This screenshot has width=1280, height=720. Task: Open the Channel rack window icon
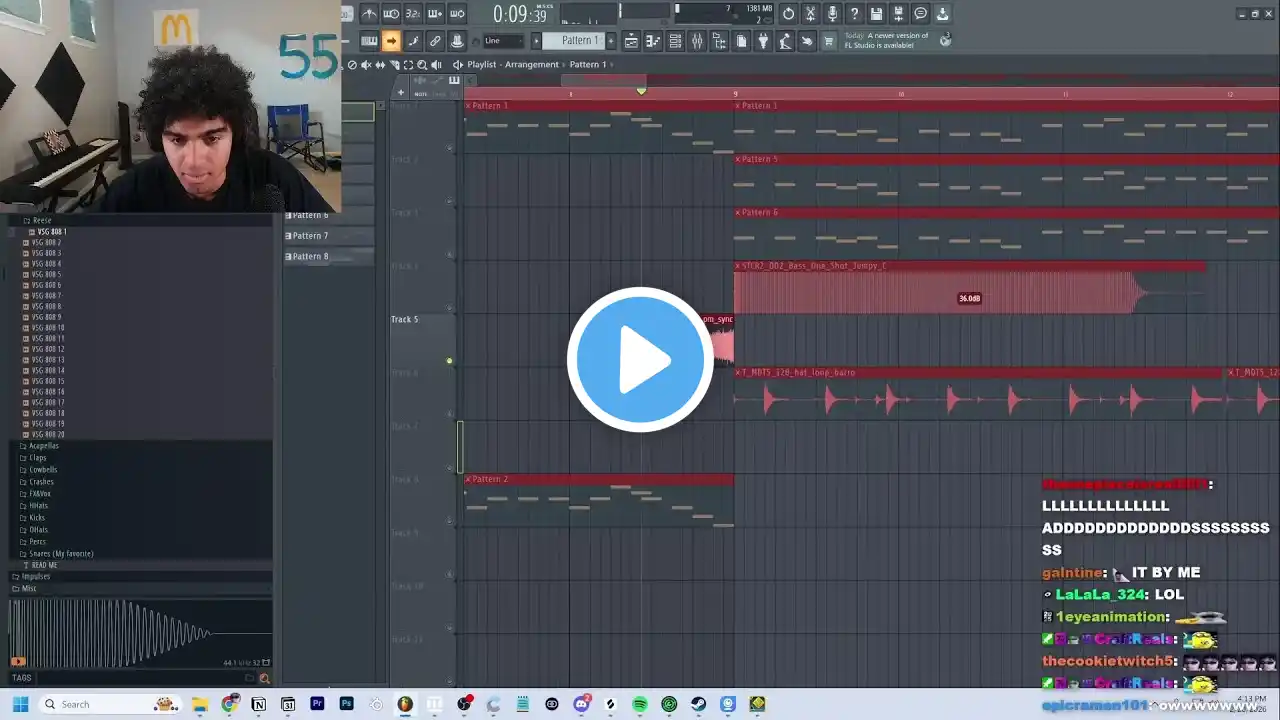point(675,41)
